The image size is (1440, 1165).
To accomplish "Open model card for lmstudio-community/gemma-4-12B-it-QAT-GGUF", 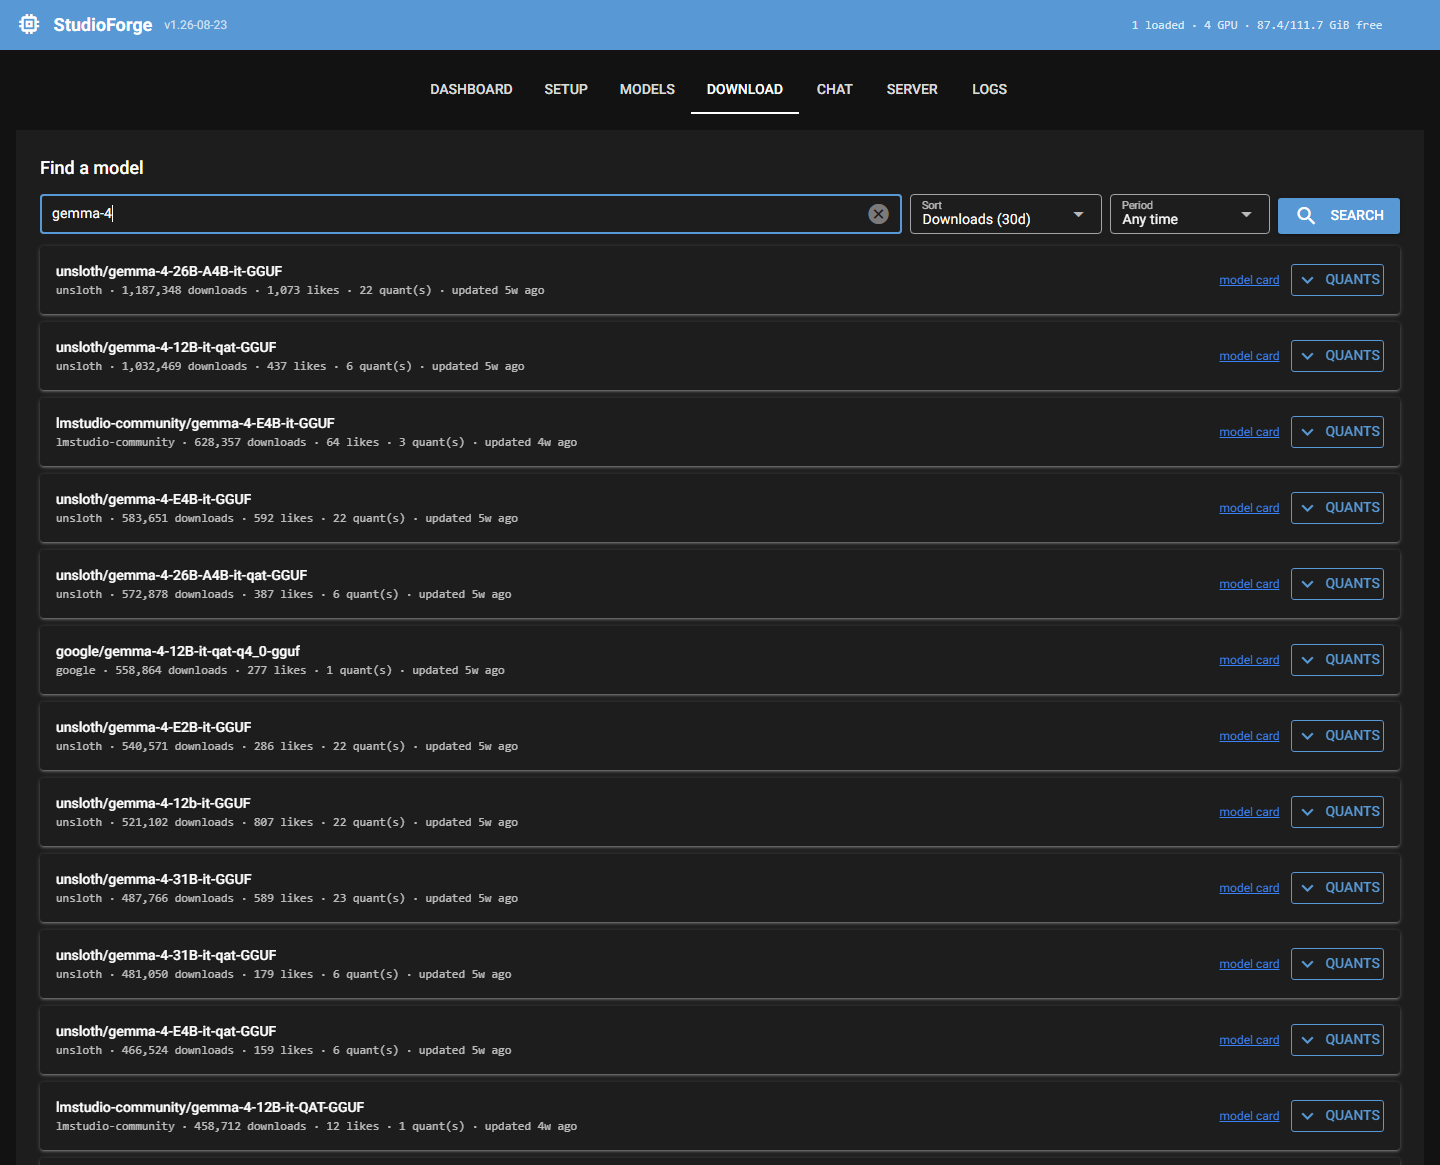I will point(1249,1116).
